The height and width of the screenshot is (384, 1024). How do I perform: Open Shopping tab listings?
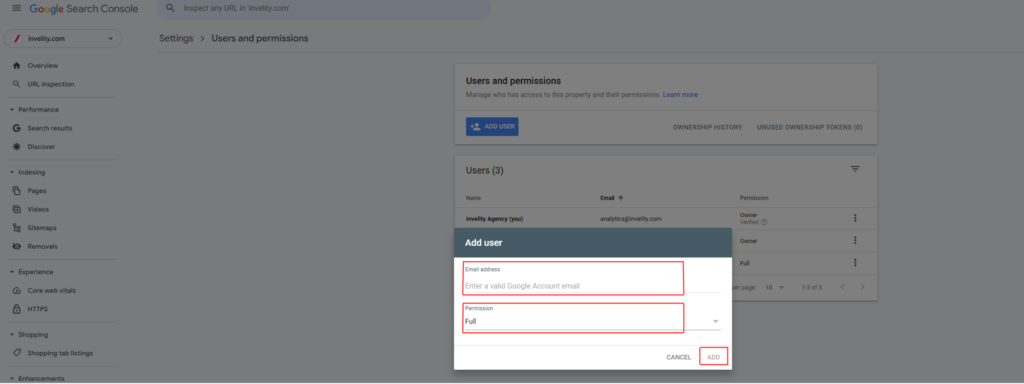click(60, 353)
